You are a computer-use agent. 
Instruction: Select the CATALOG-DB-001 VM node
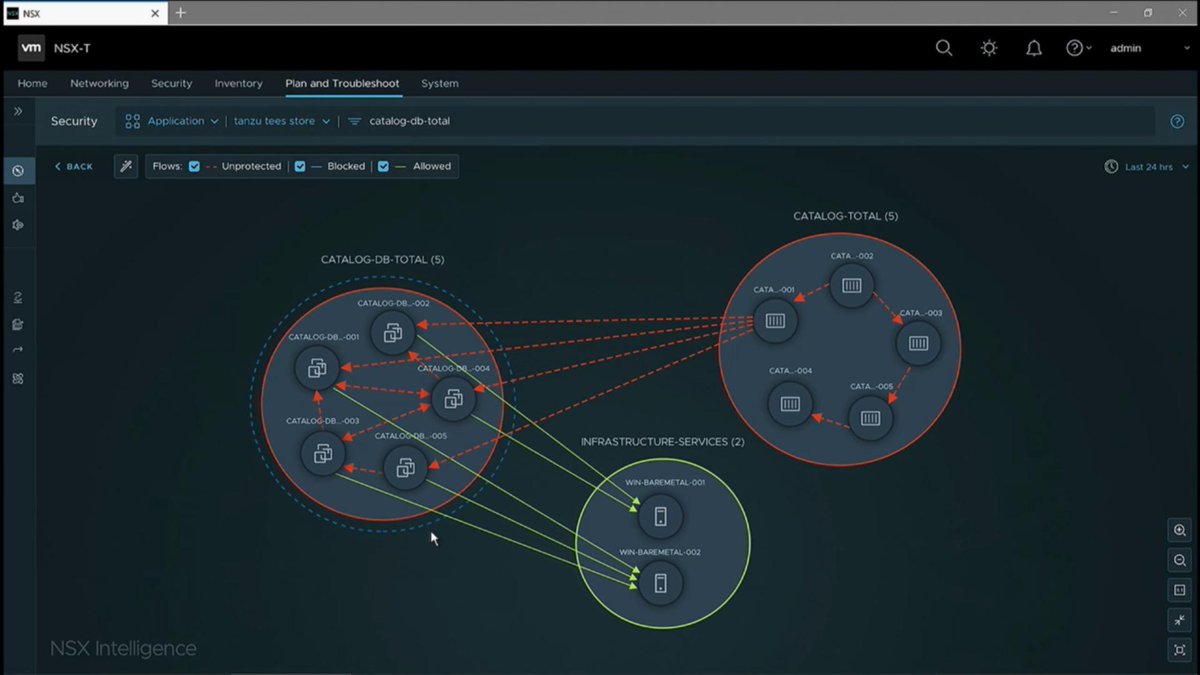point(317,369)
